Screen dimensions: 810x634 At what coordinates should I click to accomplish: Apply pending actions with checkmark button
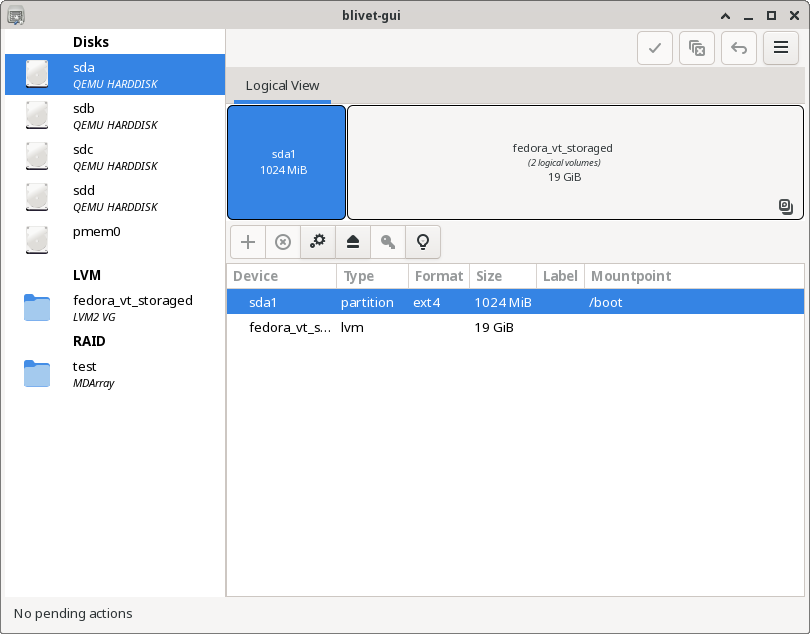pos(655,48)
